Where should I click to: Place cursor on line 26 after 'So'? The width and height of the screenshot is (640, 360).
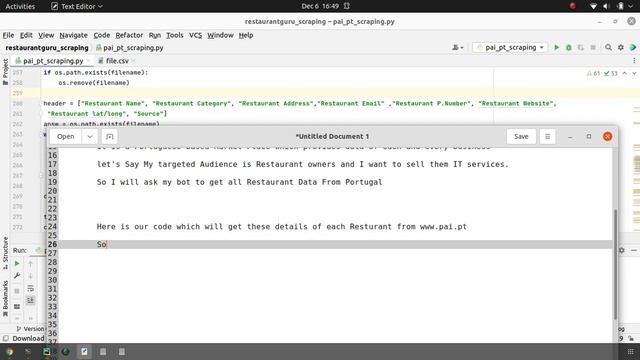point(107,244)
